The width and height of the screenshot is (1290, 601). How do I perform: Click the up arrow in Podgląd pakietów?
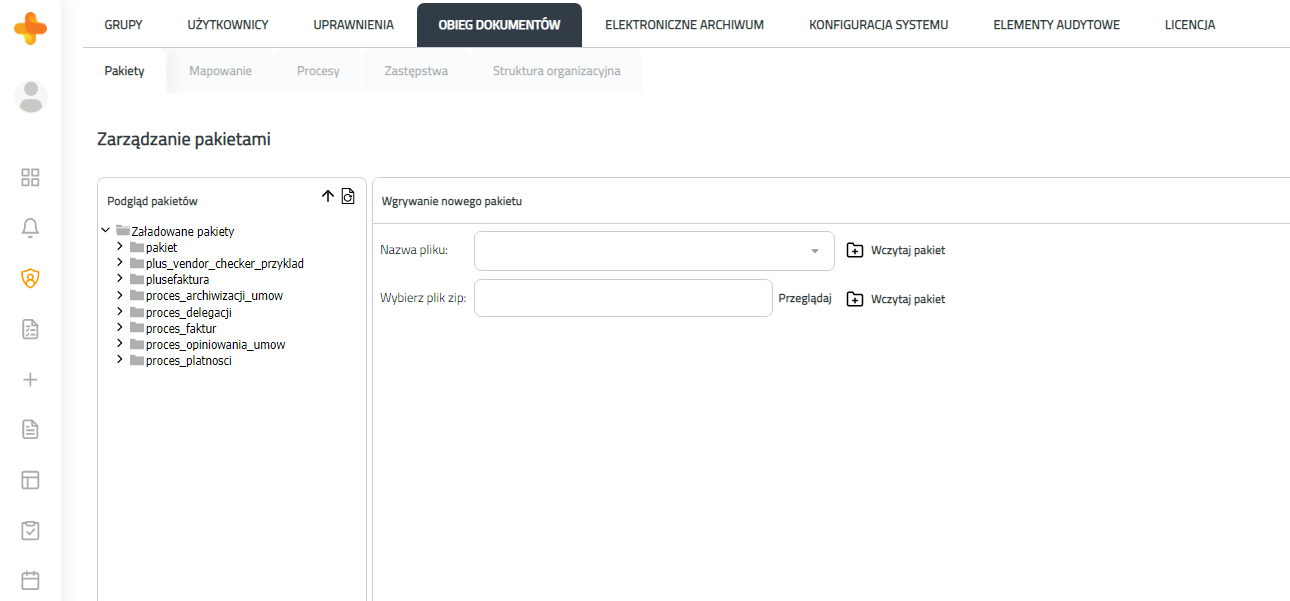(x=328, y=196)
